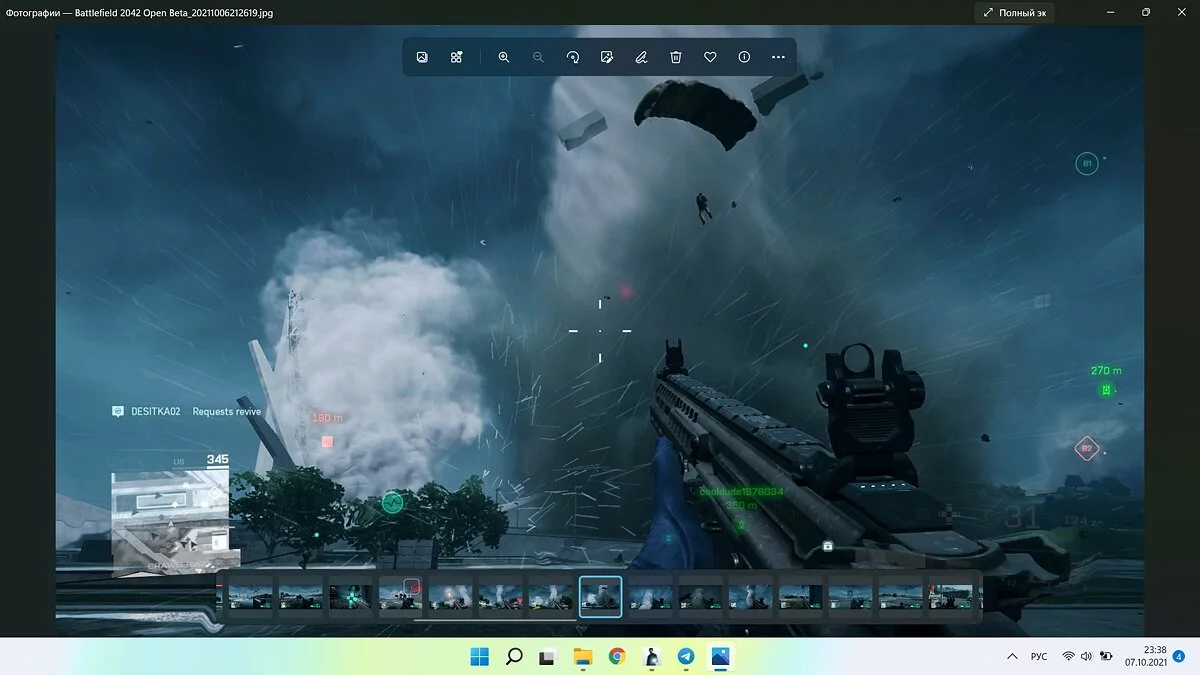
Task: Open Google Chrome from the taskbar
Action: point(617,657)
